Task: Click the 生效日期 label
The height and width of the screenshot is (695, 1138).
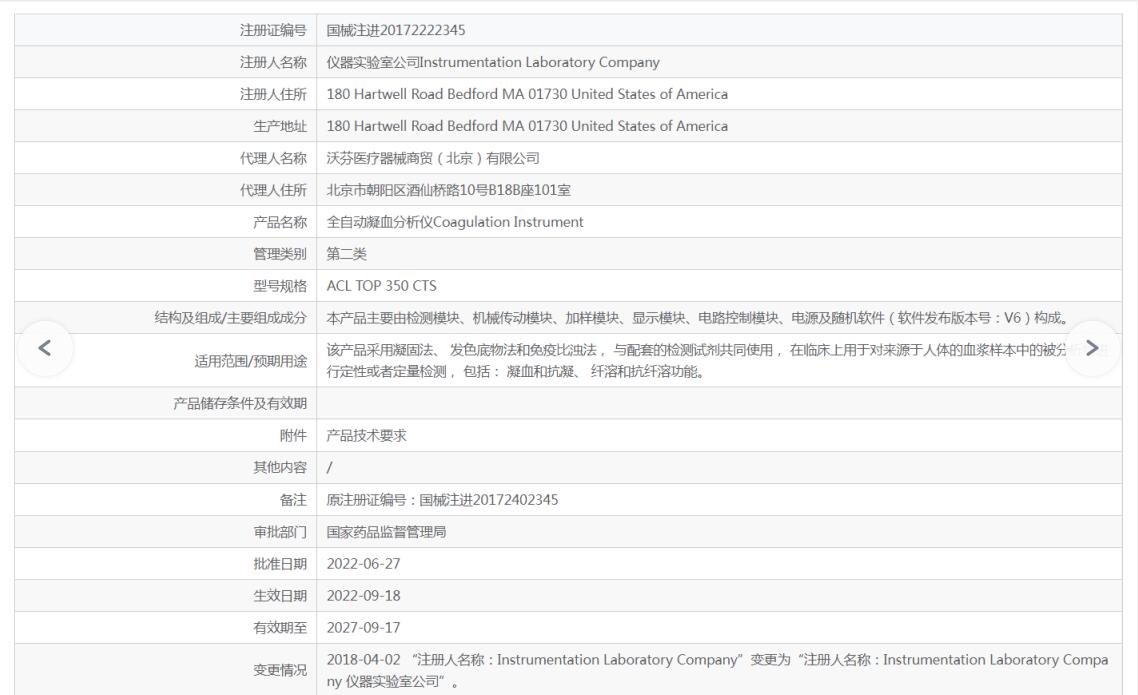Action: (279, 595)
